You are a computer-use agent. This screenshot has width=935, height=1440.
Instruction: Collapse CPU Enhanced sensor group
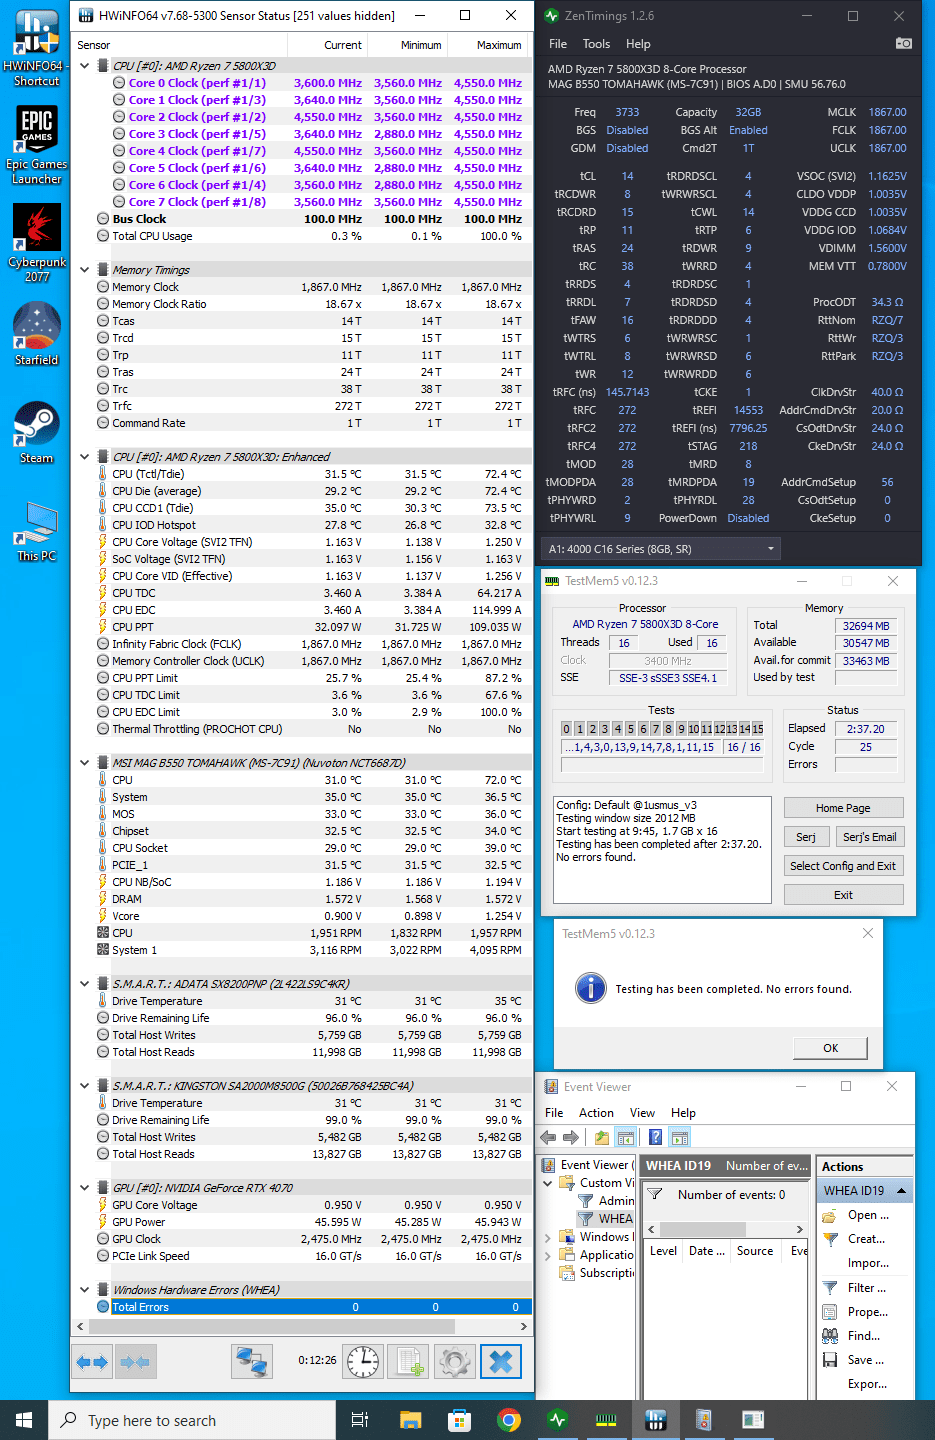pyautogui.click(x=85, y=457)
